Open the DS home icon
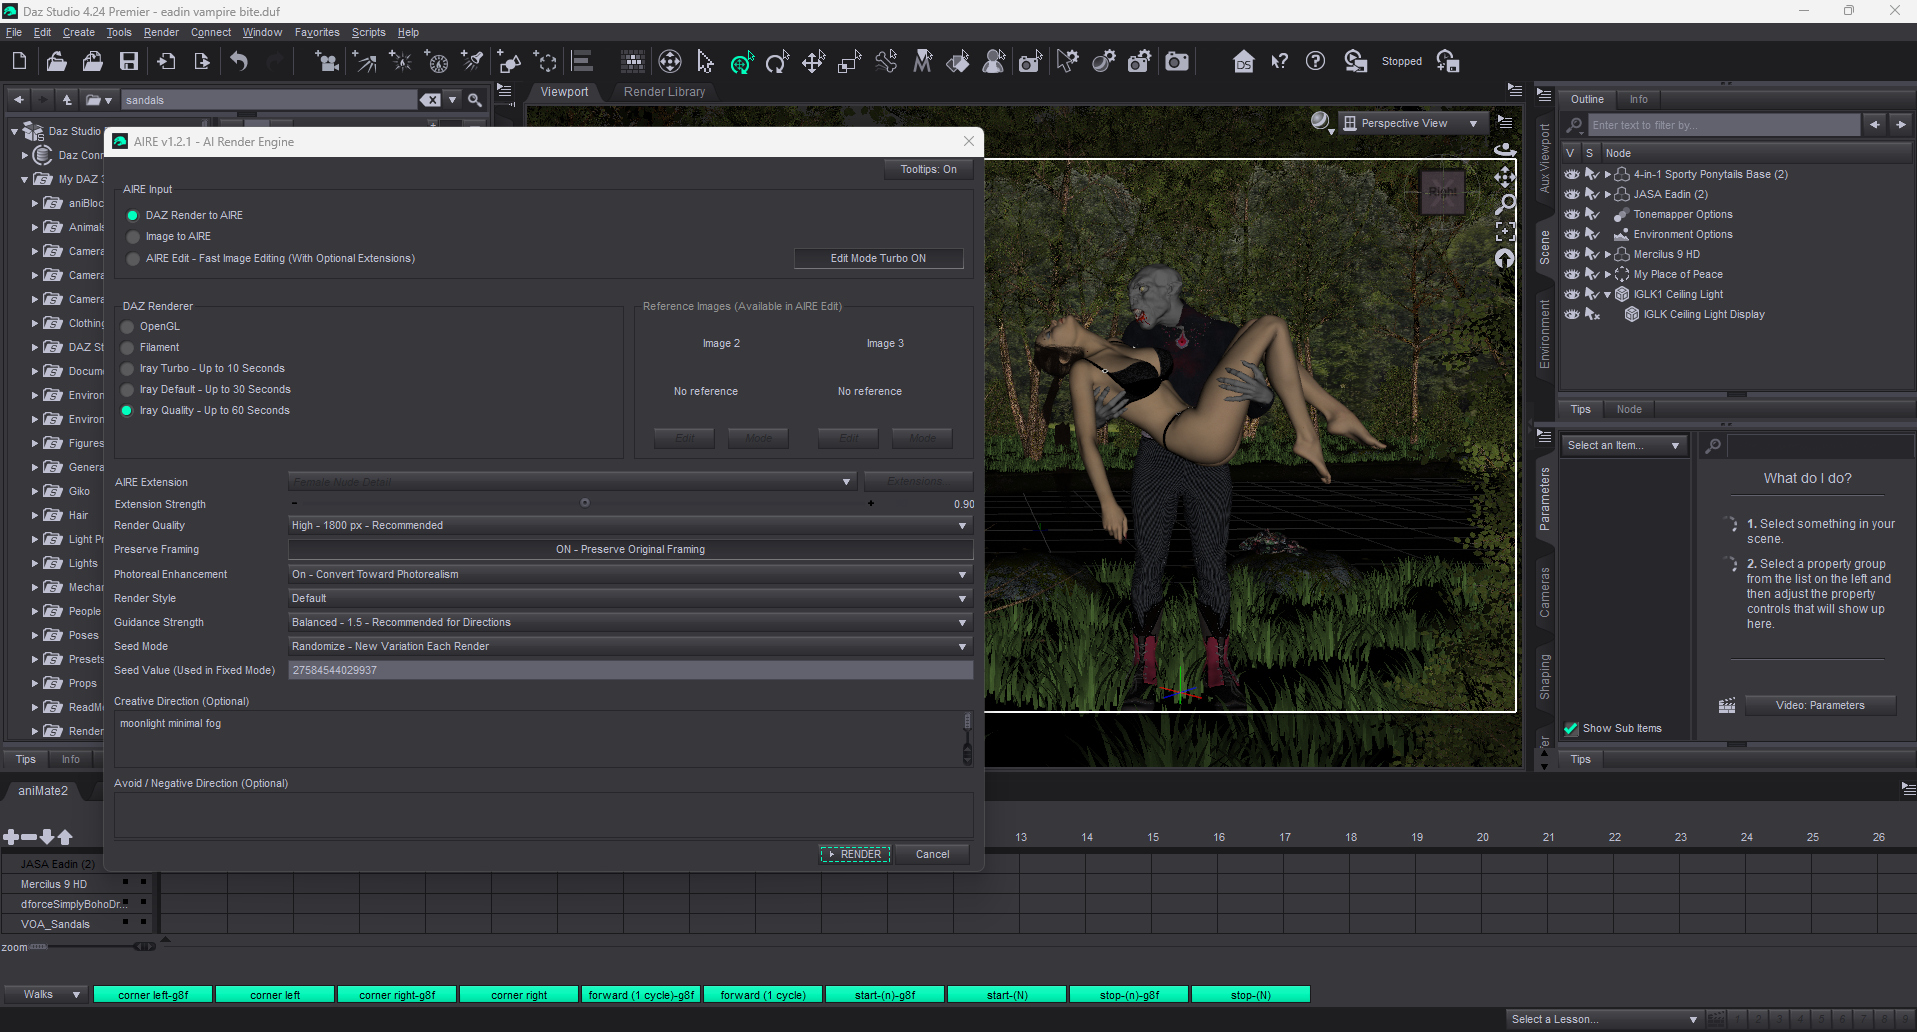Image resolution: width=1917 pixels, height=1032 pixels. point(1243,62)
